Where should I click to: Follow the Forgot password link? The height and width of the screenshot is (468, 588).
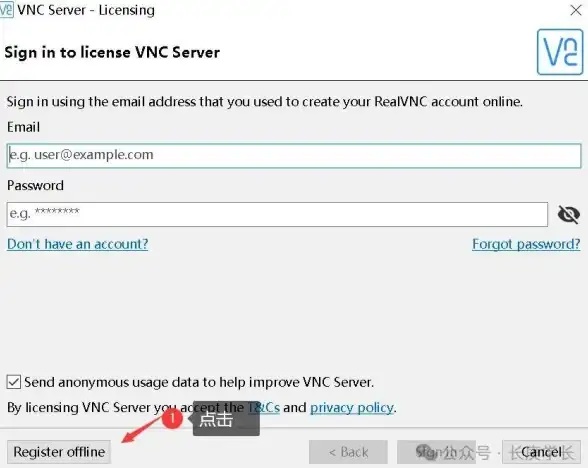[x=526, y=244]
